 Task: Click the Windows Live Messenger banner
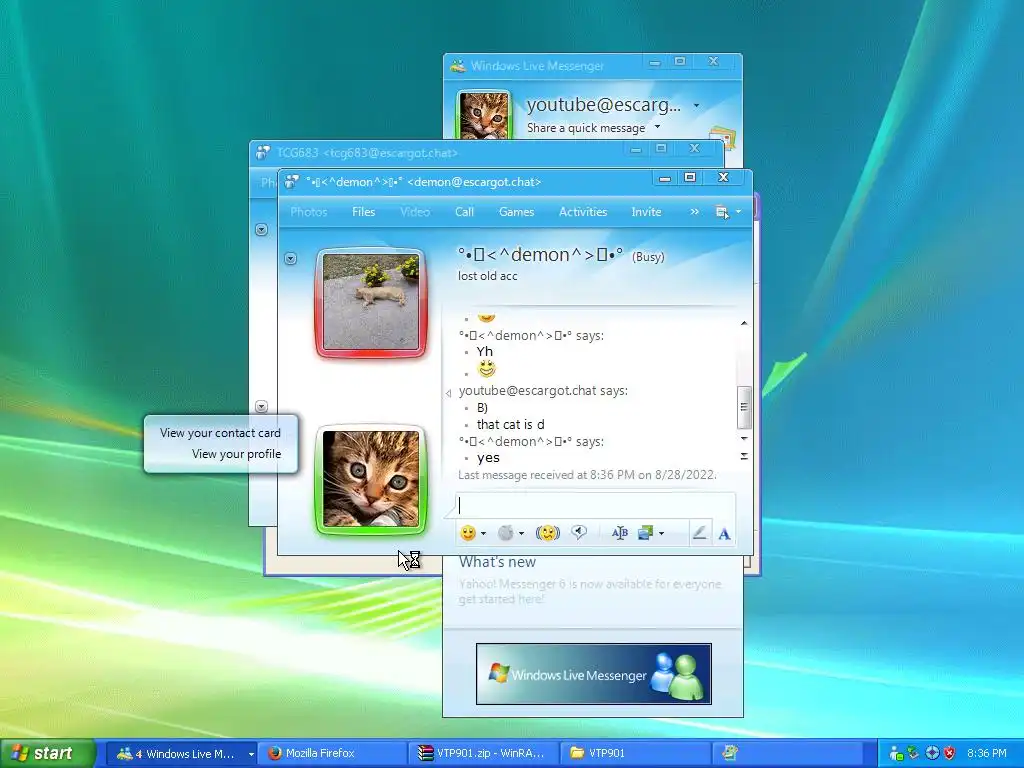[x=594, y=674]
